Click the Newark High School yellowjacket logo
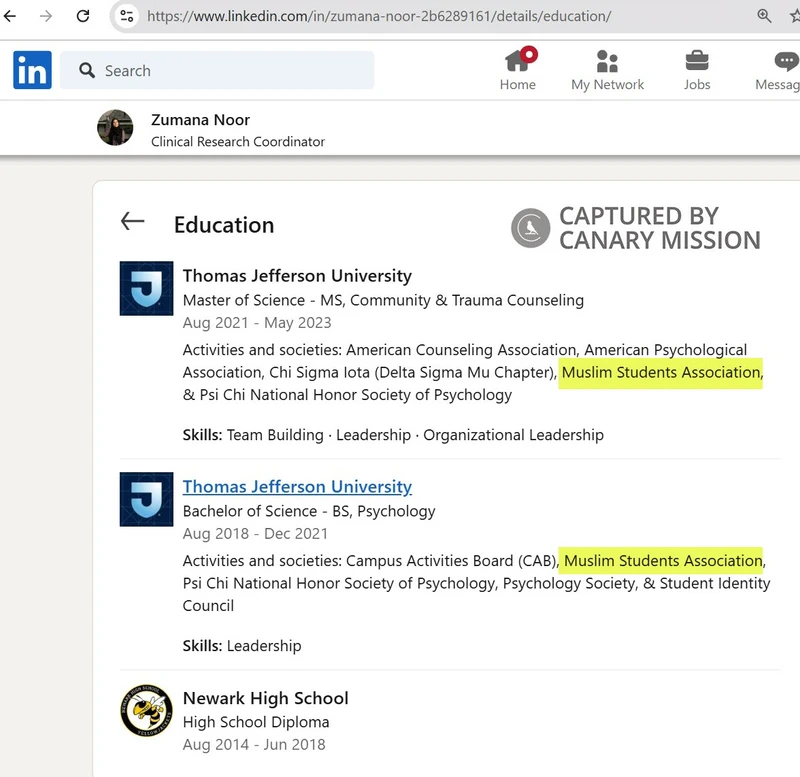 coord(146,710)
